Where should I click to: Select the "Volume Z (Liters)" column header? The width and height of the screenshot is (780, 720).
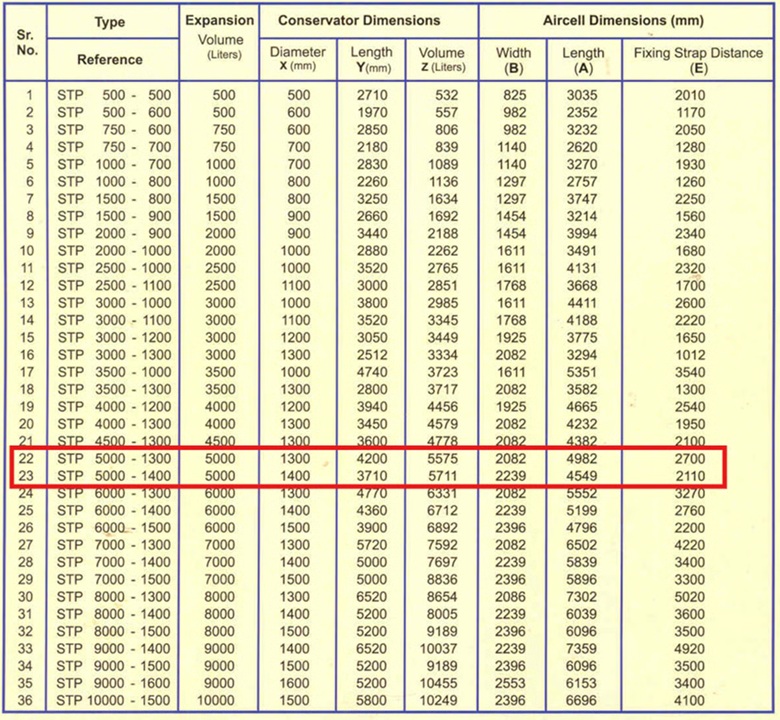(x=442, y=59)
